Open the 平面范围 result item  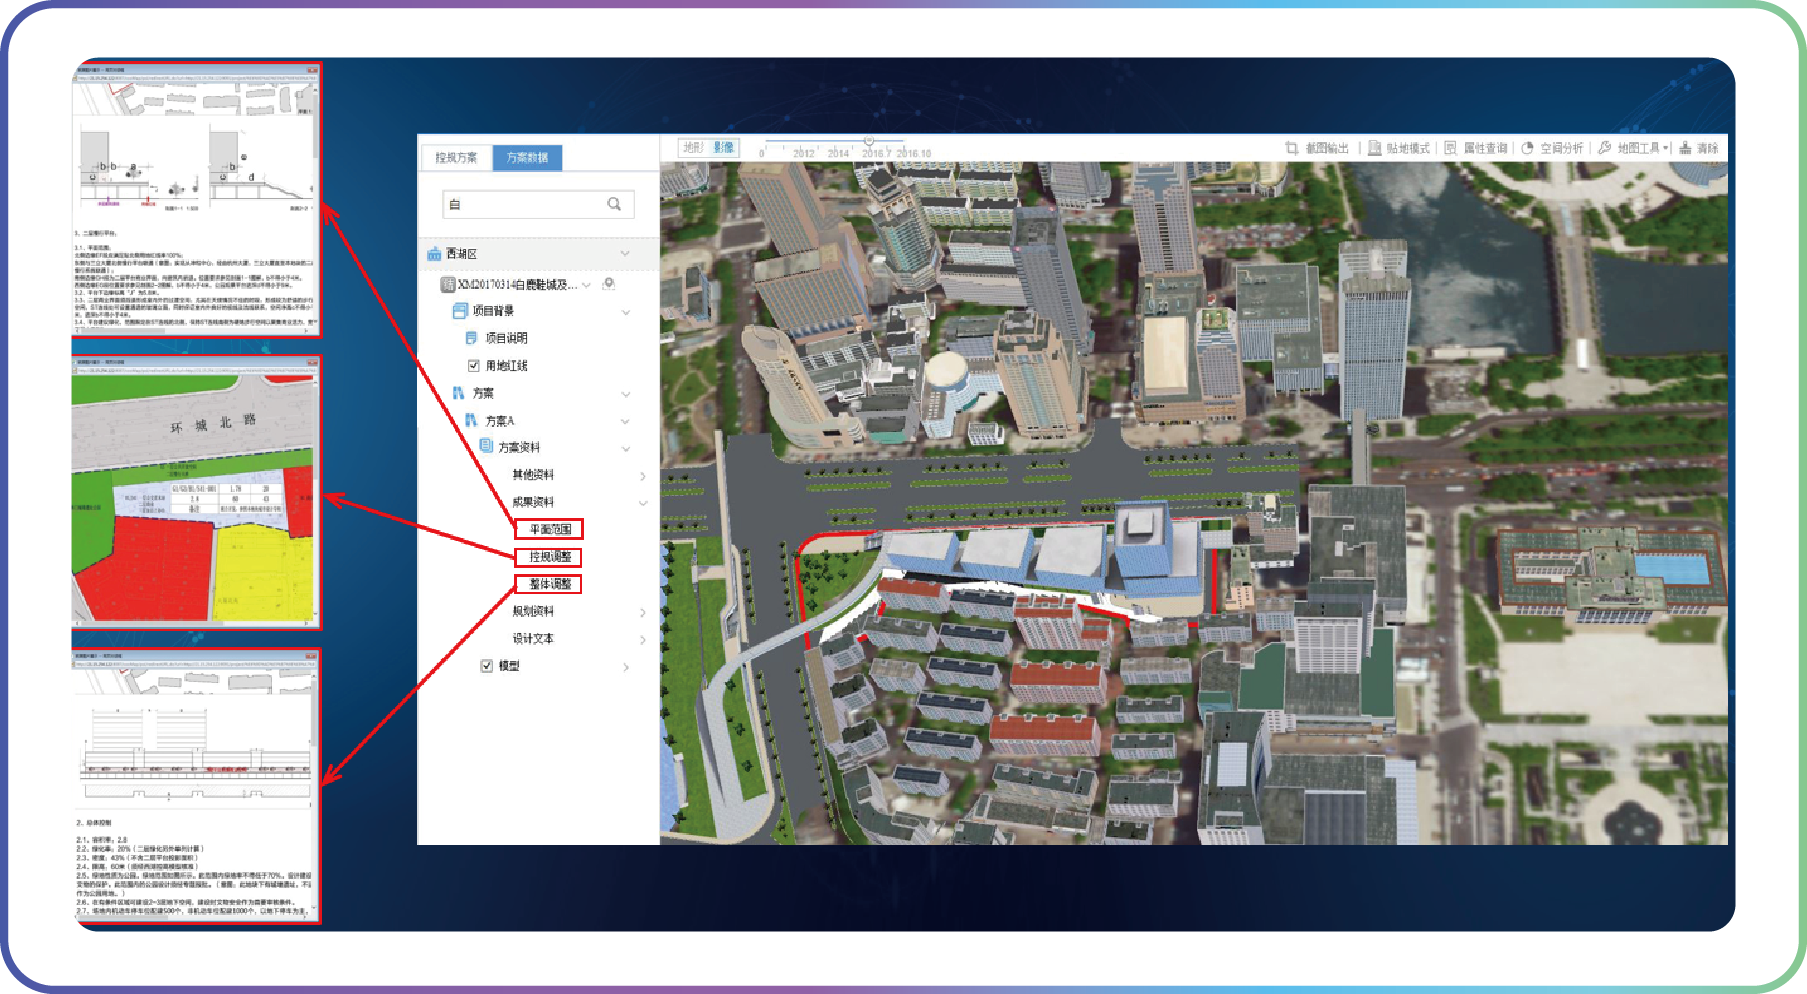(x=549, y=529)
